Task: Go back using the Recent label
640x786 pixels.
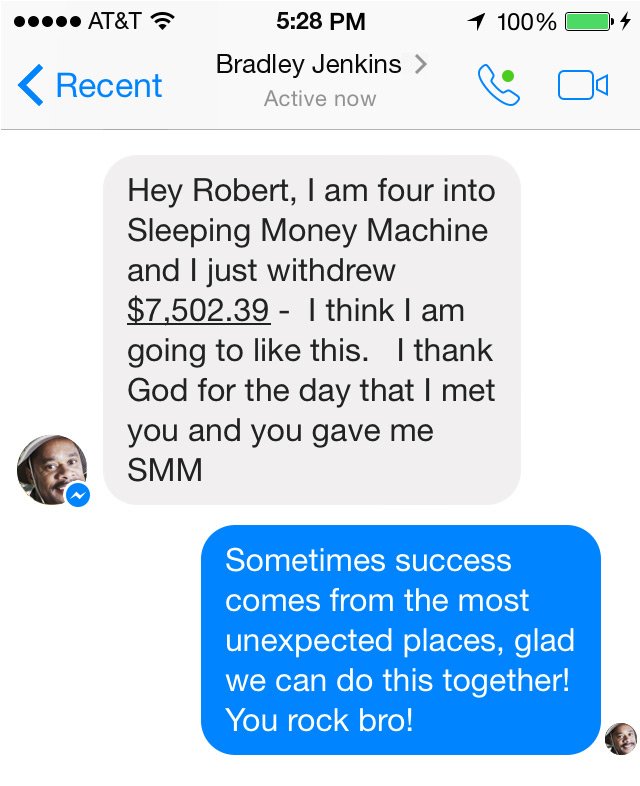Action: coord(108,86)
